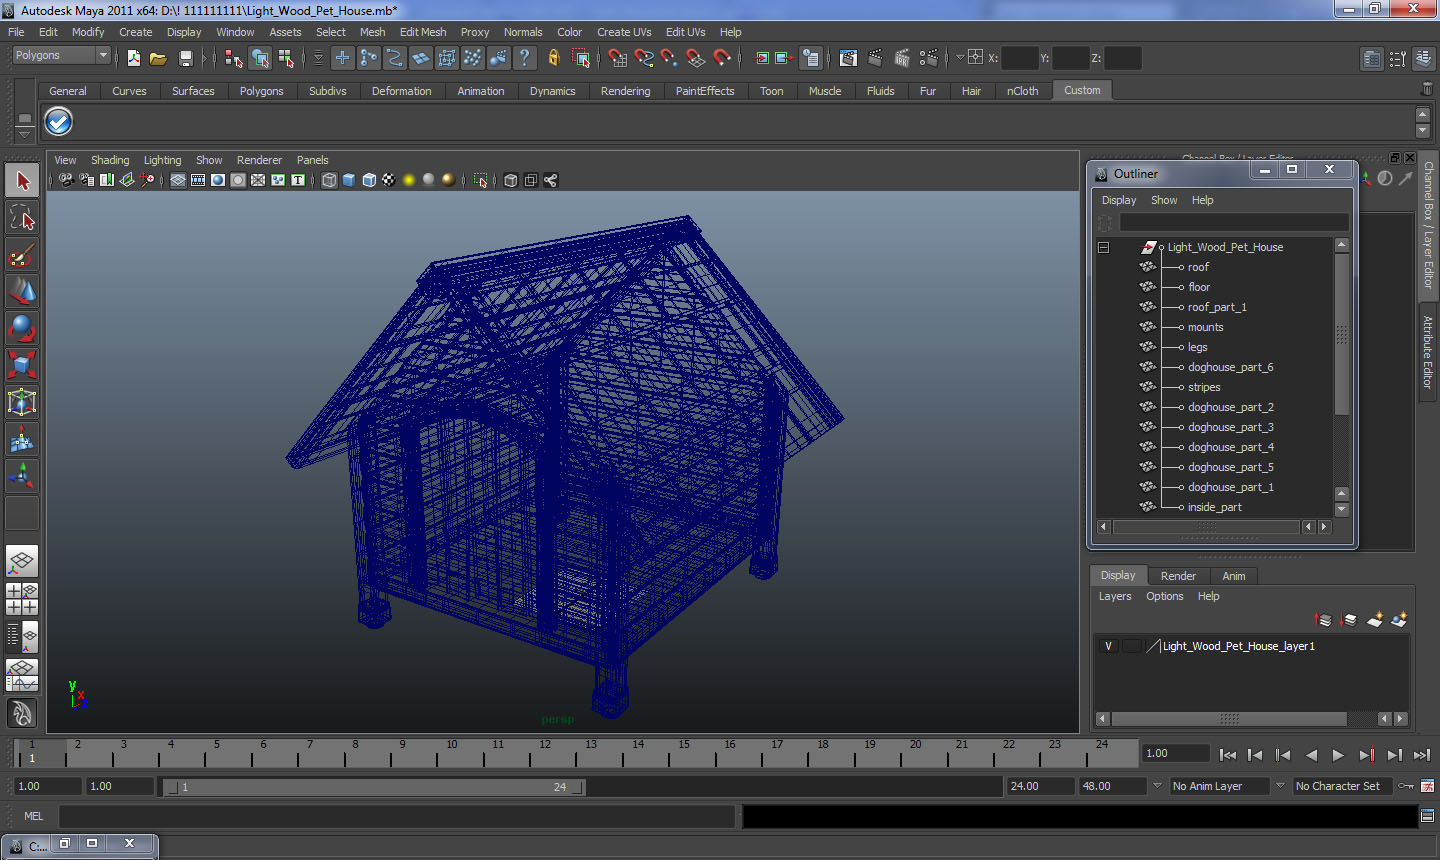Click the New Scene icon
Image resolution: width=1440 pixels, height=860 pixels.
click(133, 58)
